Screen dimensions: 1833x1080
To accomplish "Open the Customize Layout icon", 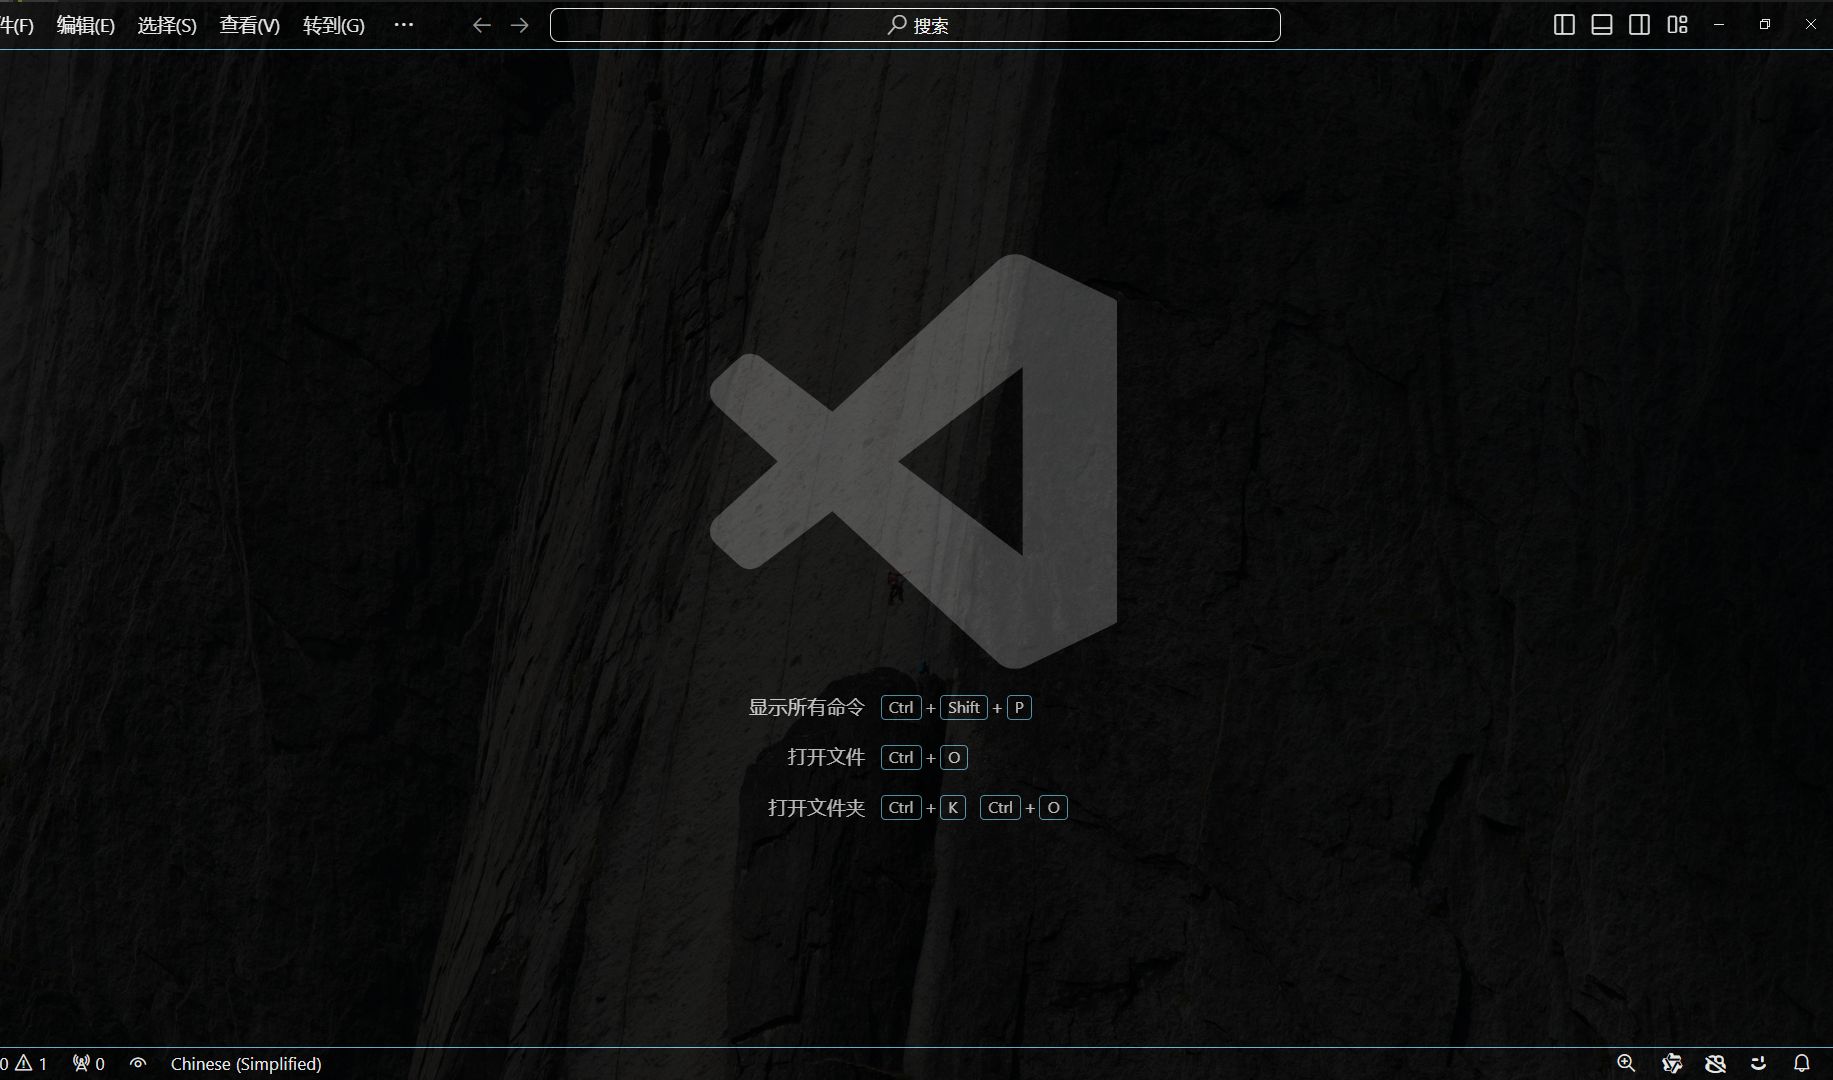I will click(x=1677, y=25).
